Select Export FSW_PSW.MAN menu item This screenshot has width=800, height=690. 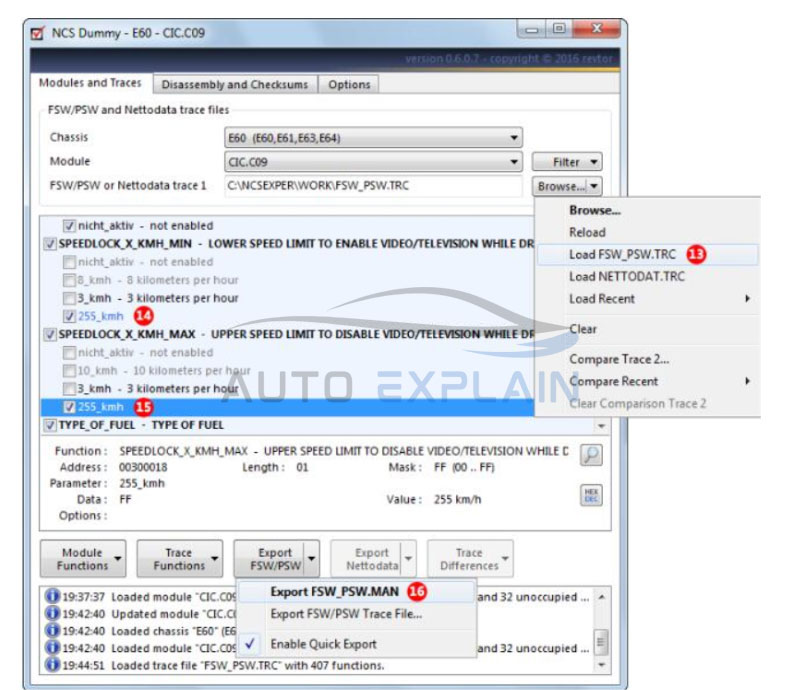click(357, 592)
